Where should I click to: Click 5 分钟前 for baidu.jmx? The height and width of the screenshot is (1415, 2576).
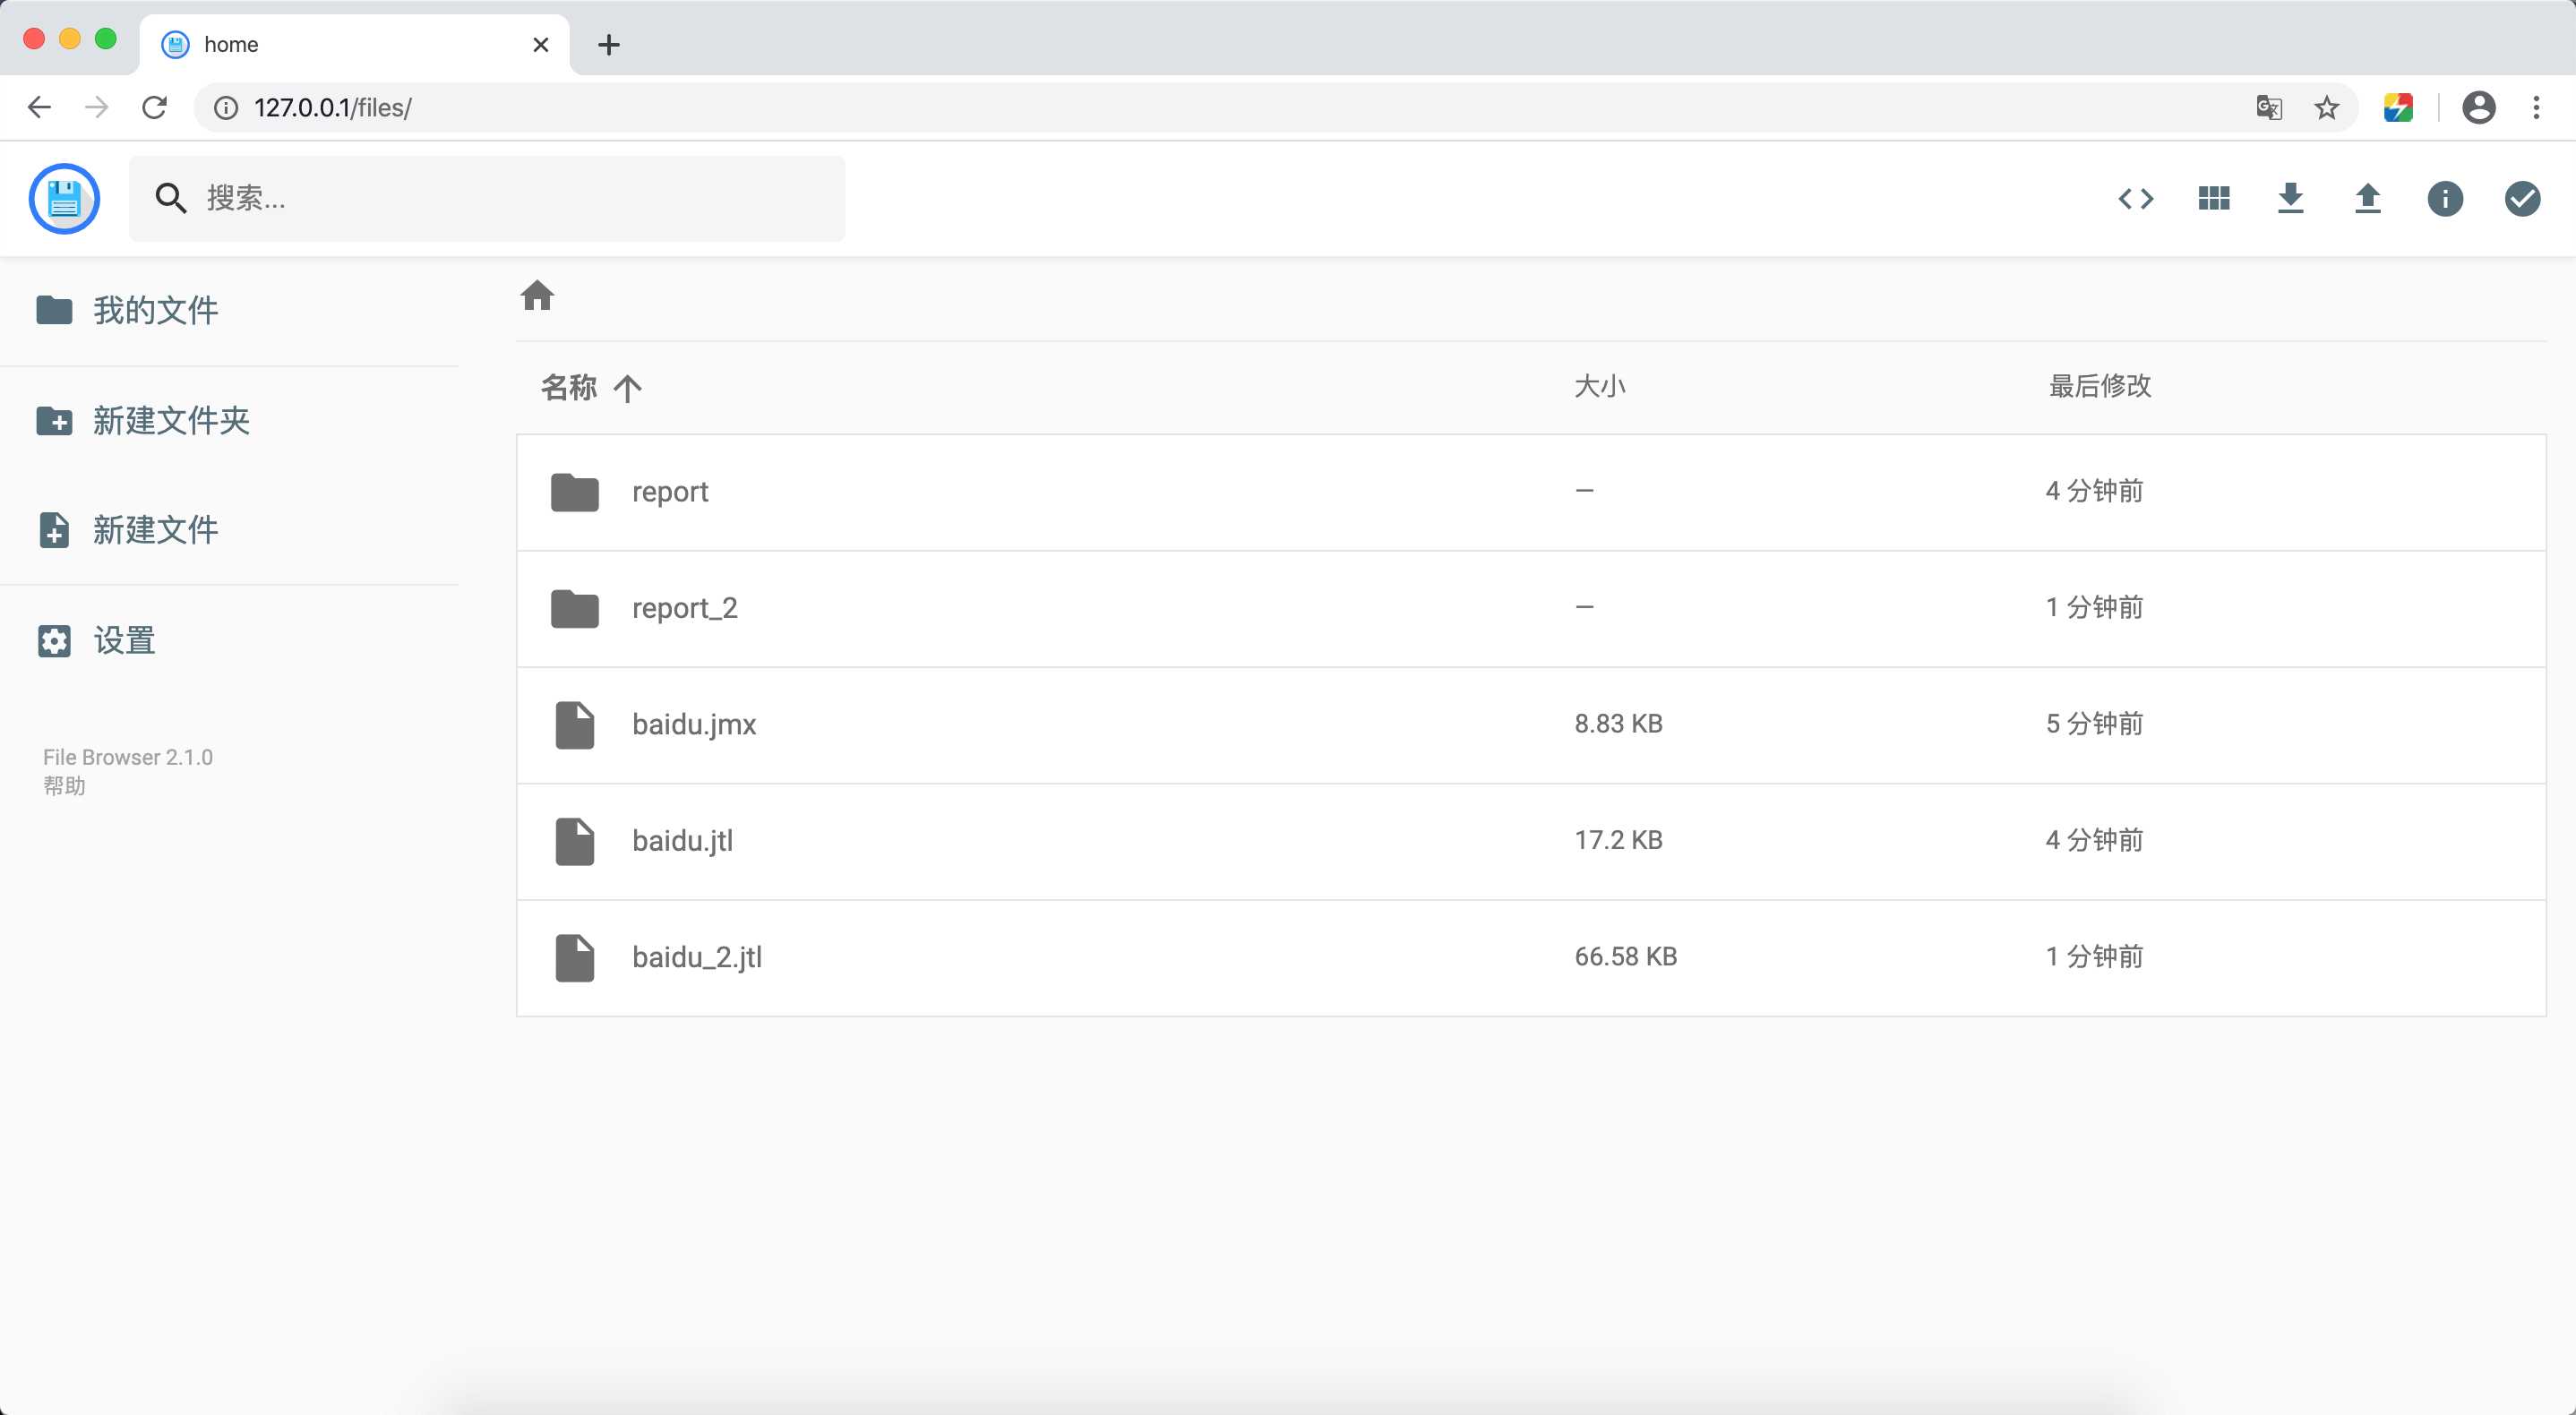[2095, 723]
